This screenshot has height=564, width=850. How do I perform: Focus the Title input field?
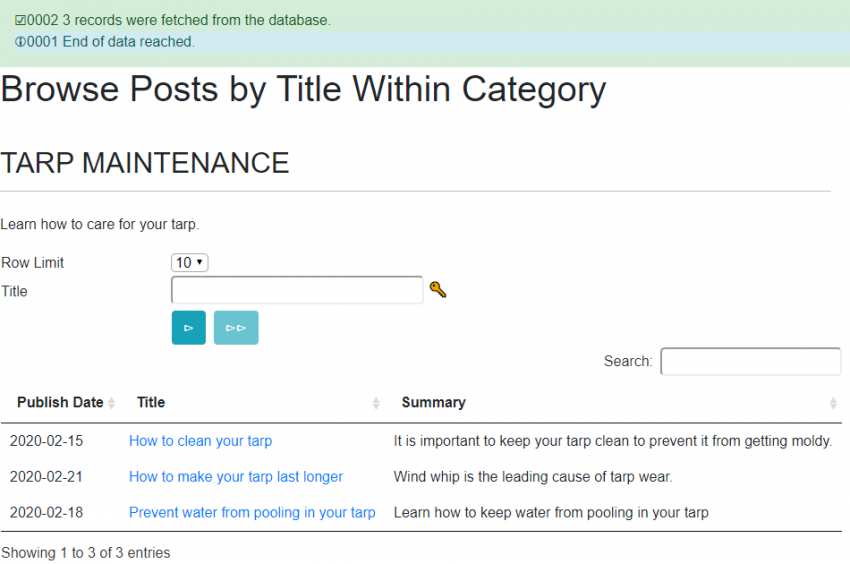click(297, 291)
